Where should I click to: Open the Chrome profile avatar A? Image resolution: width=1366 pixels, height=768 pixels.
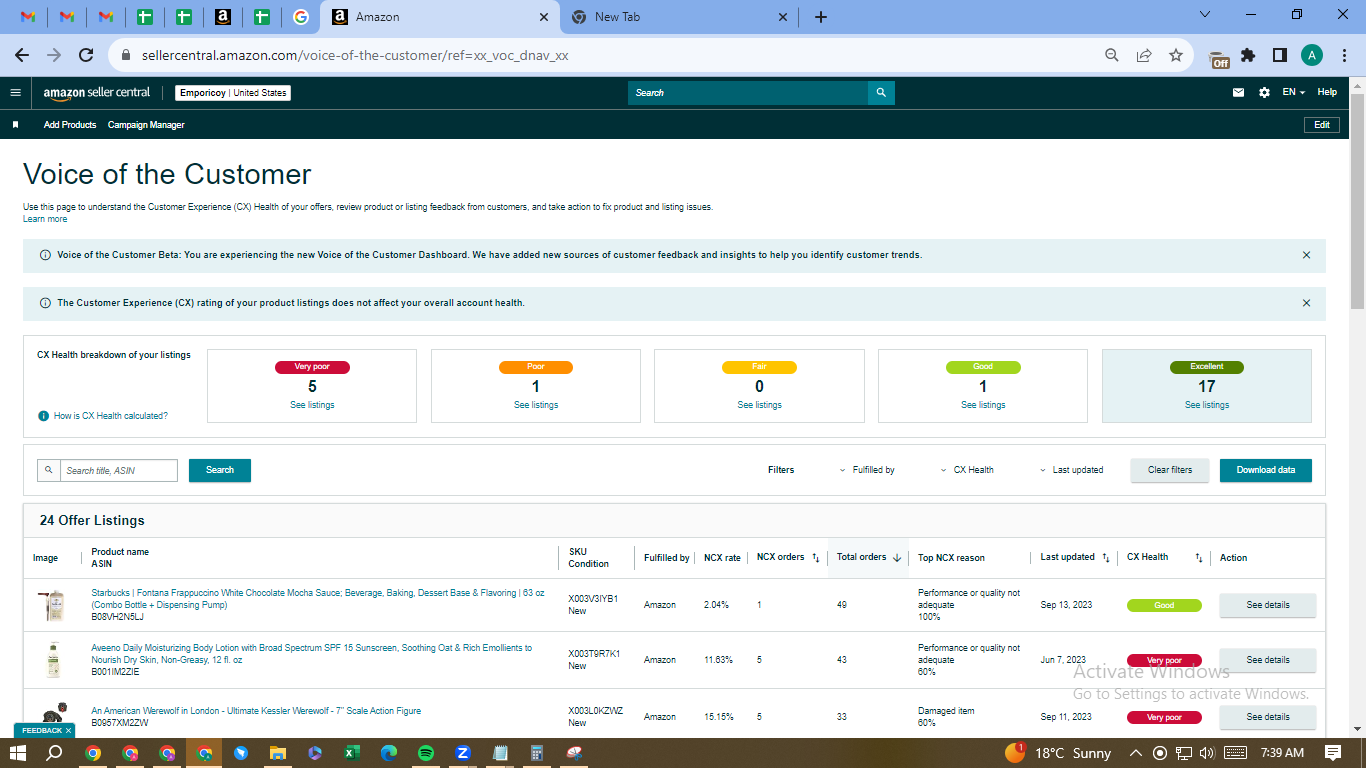click(x=1312, y=55)
